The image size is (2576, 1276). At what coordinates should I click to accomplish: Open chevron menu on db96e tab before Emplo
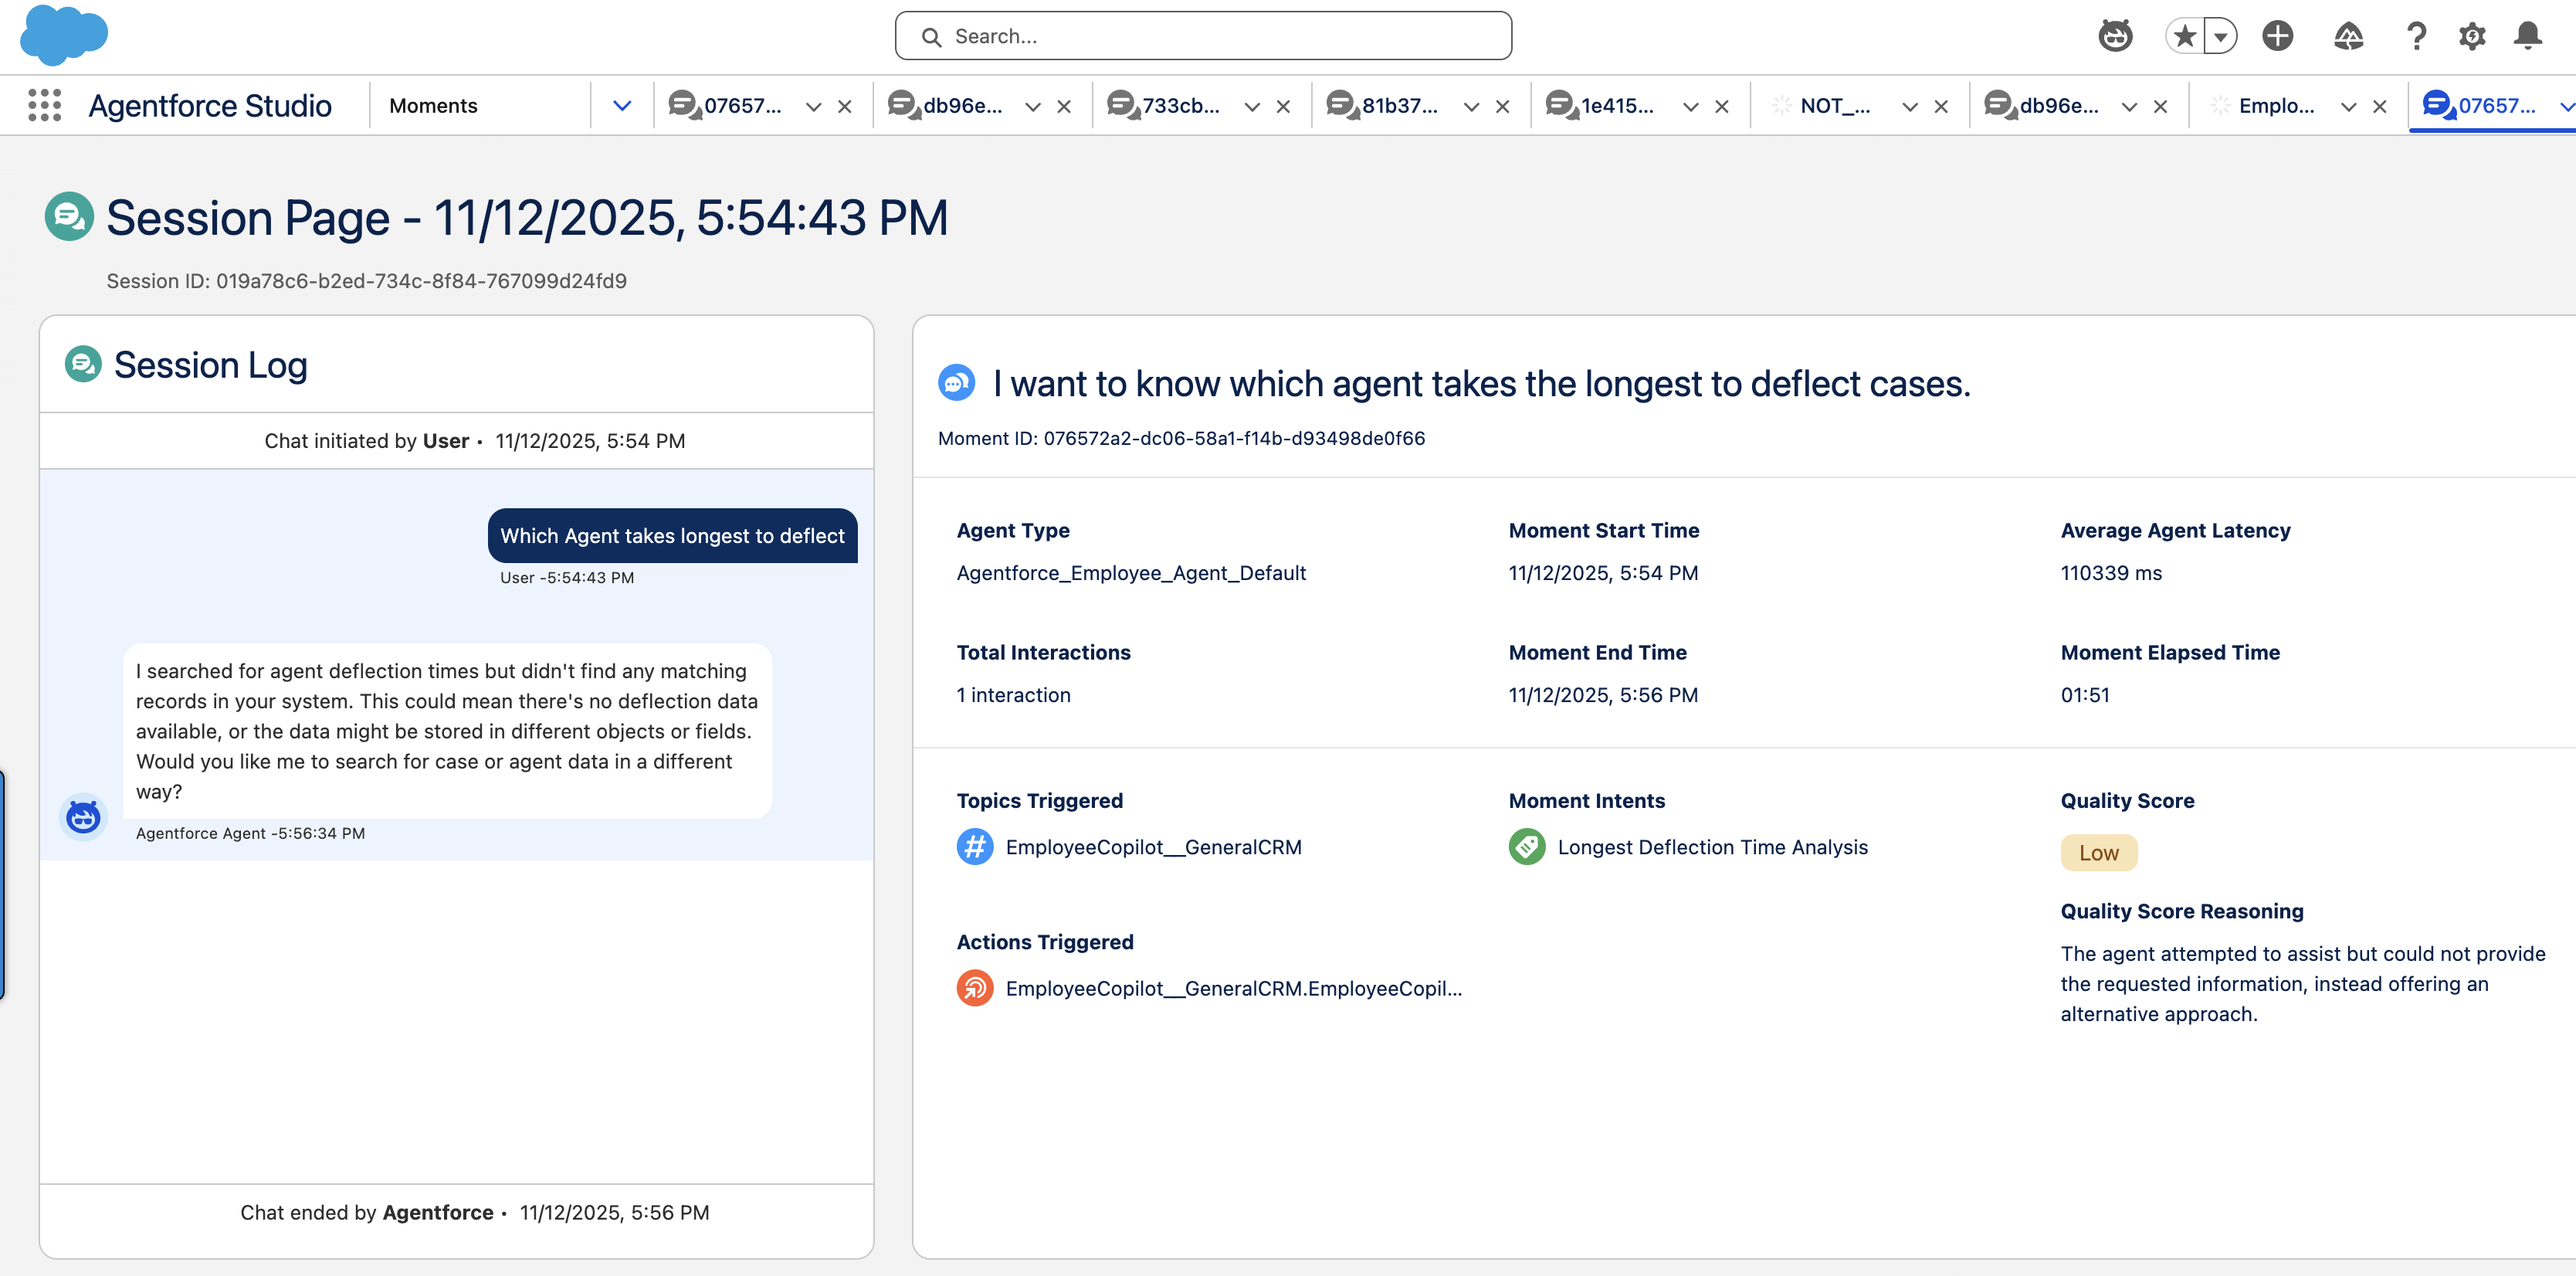(x=2129, y=106)
